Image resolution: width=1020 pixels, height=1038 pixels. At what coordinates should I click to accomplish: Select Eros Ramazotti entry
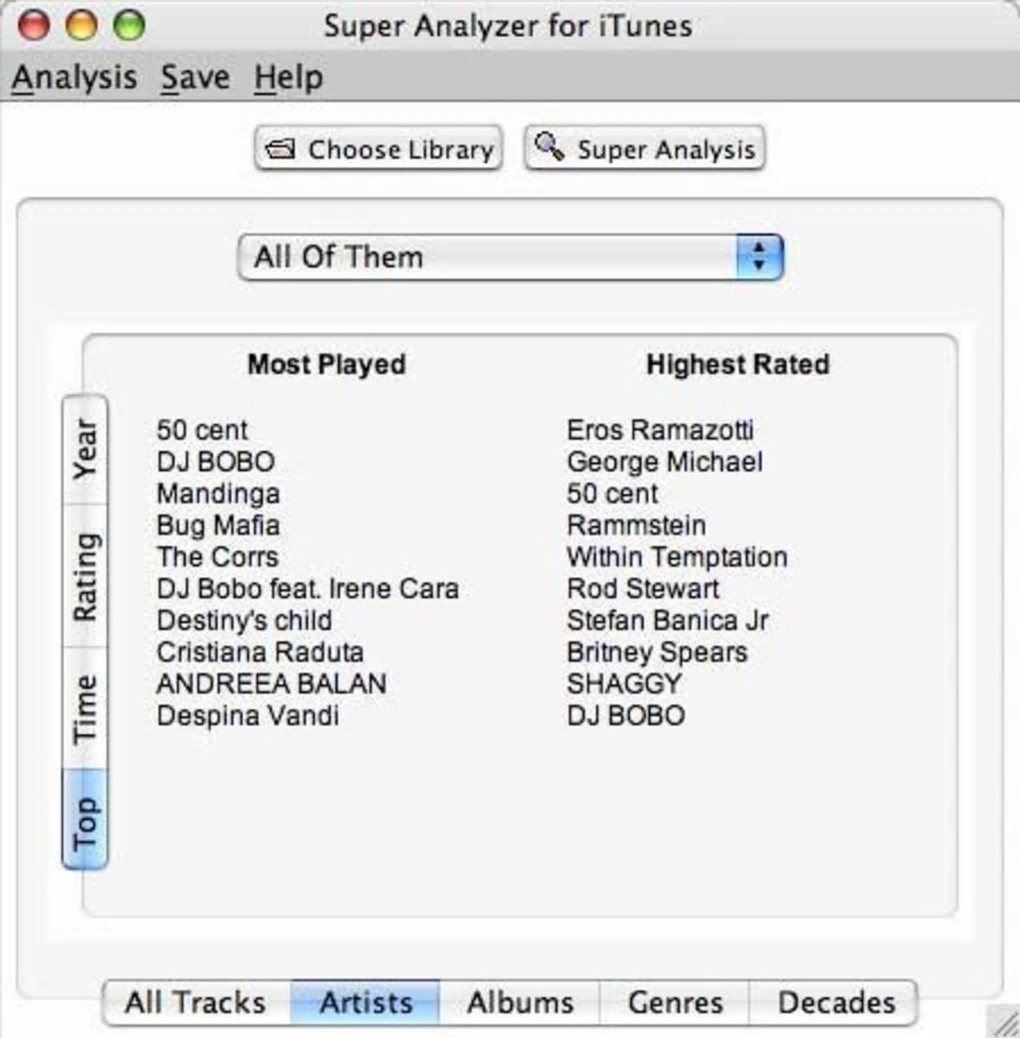coord(660,430)
